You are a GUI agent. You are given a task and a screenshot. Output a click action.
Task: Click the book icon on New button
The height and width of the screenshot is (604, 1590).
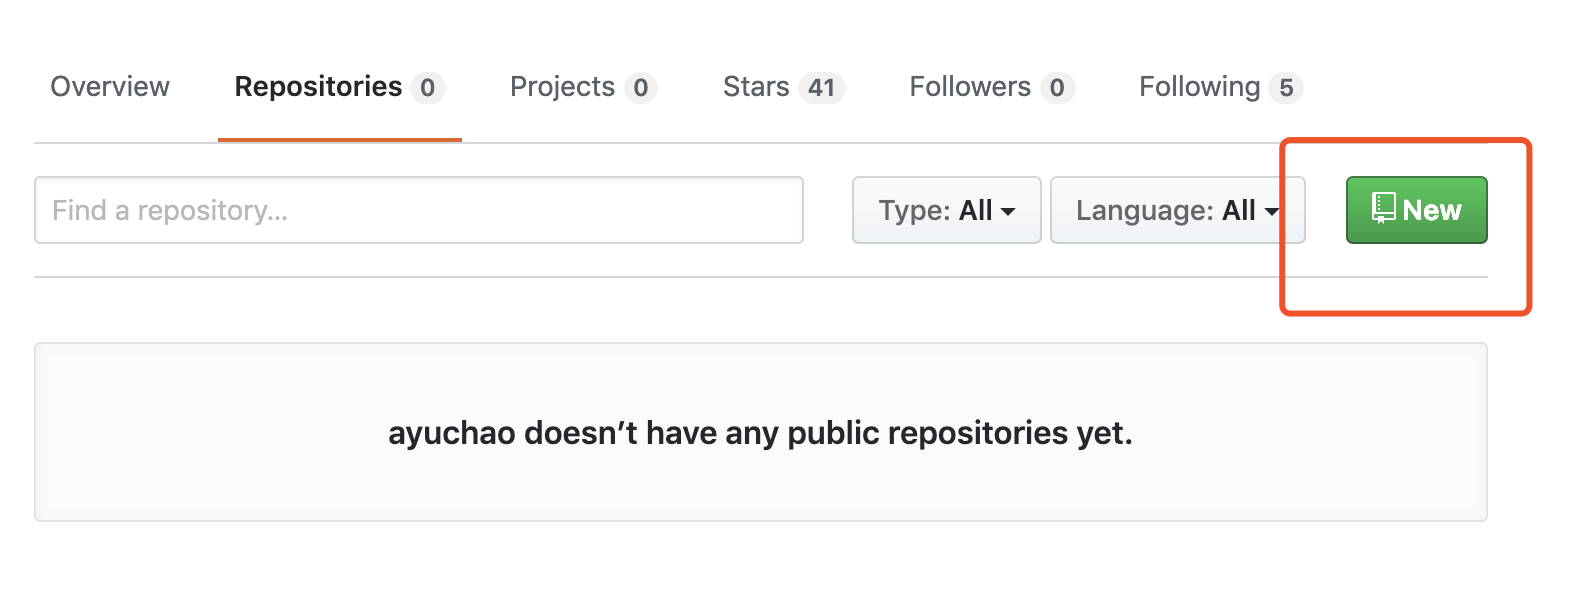(x=1383, y=208)
